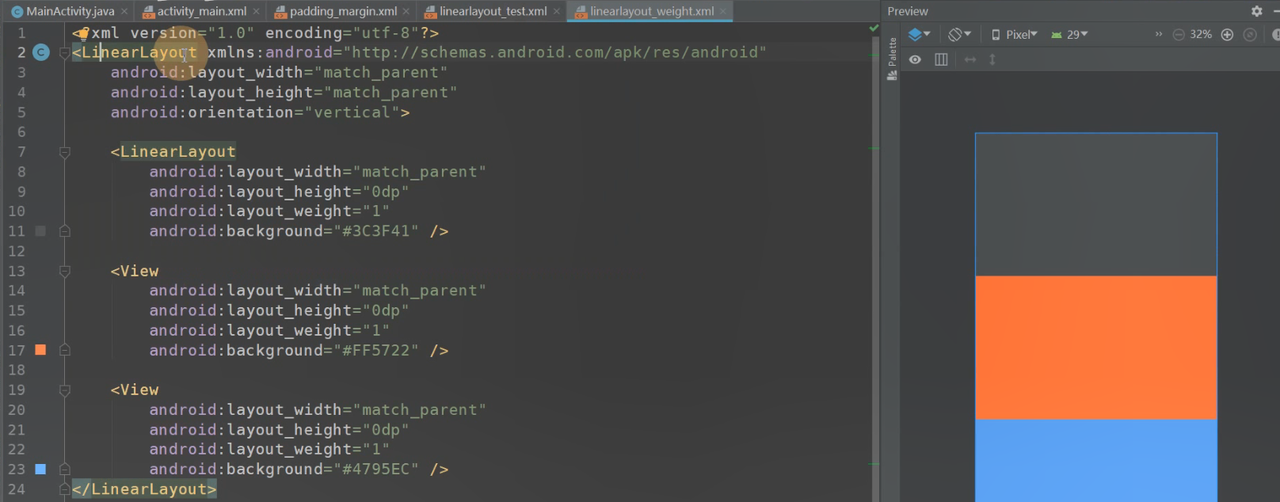
Task: Click the <View tag on line 19
Action: click(135, 390)
